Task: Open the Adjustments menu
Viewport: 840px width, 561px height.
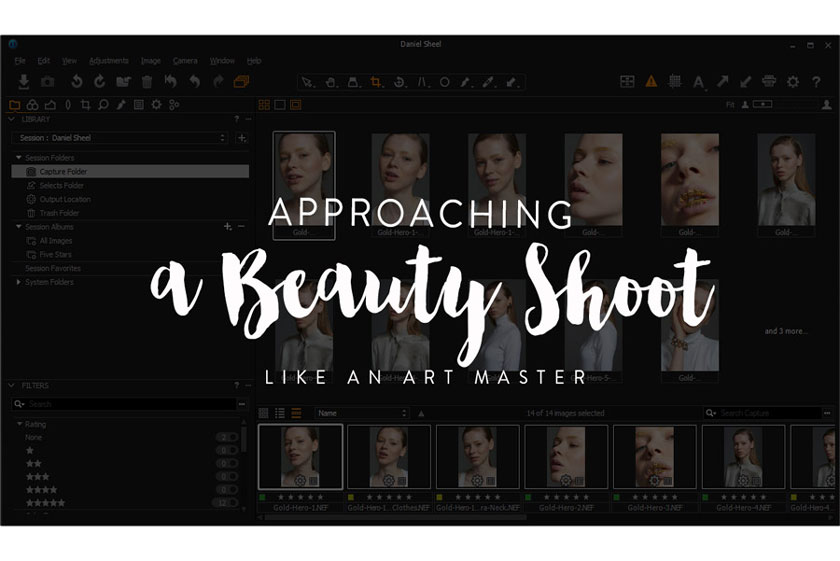Action: [108, 61]
